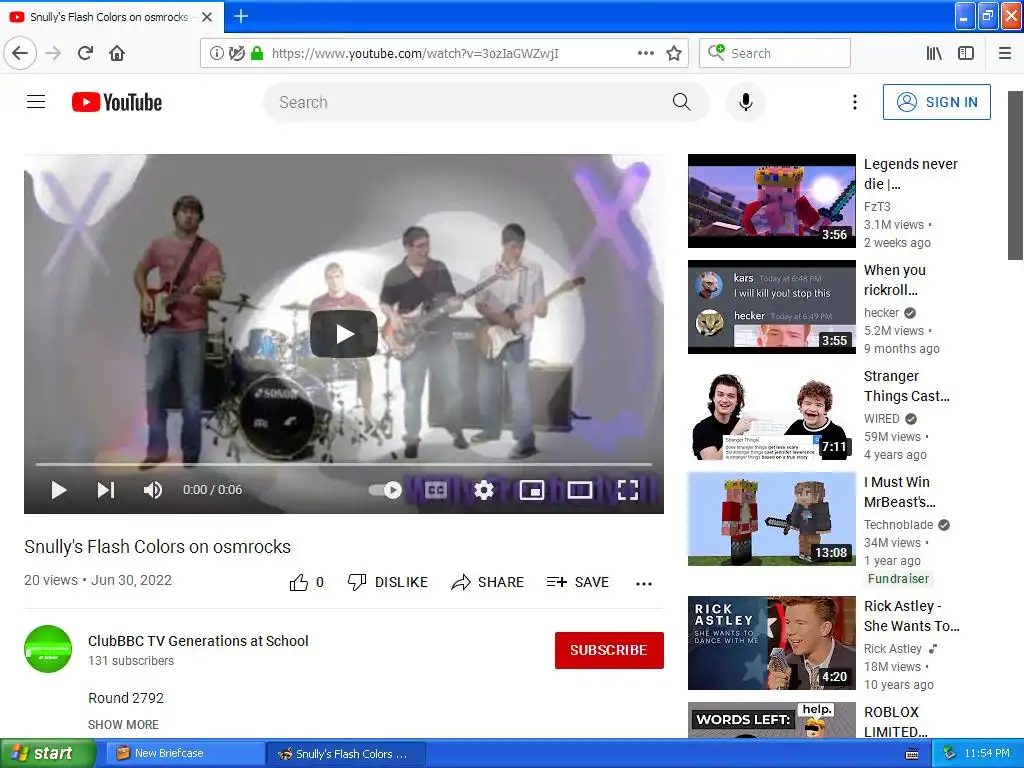Switch to theater mode icon
The height and width of the screenshot is (768, 1024).
(579, 490)
